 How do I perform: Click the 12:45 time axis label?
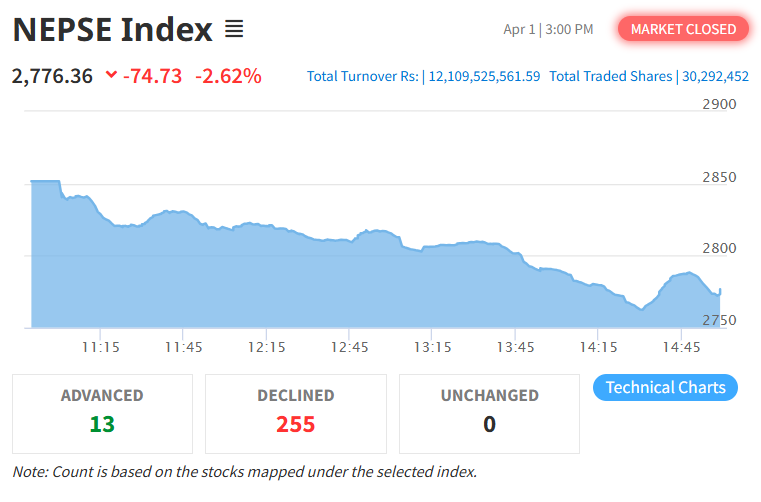[349, 347]
